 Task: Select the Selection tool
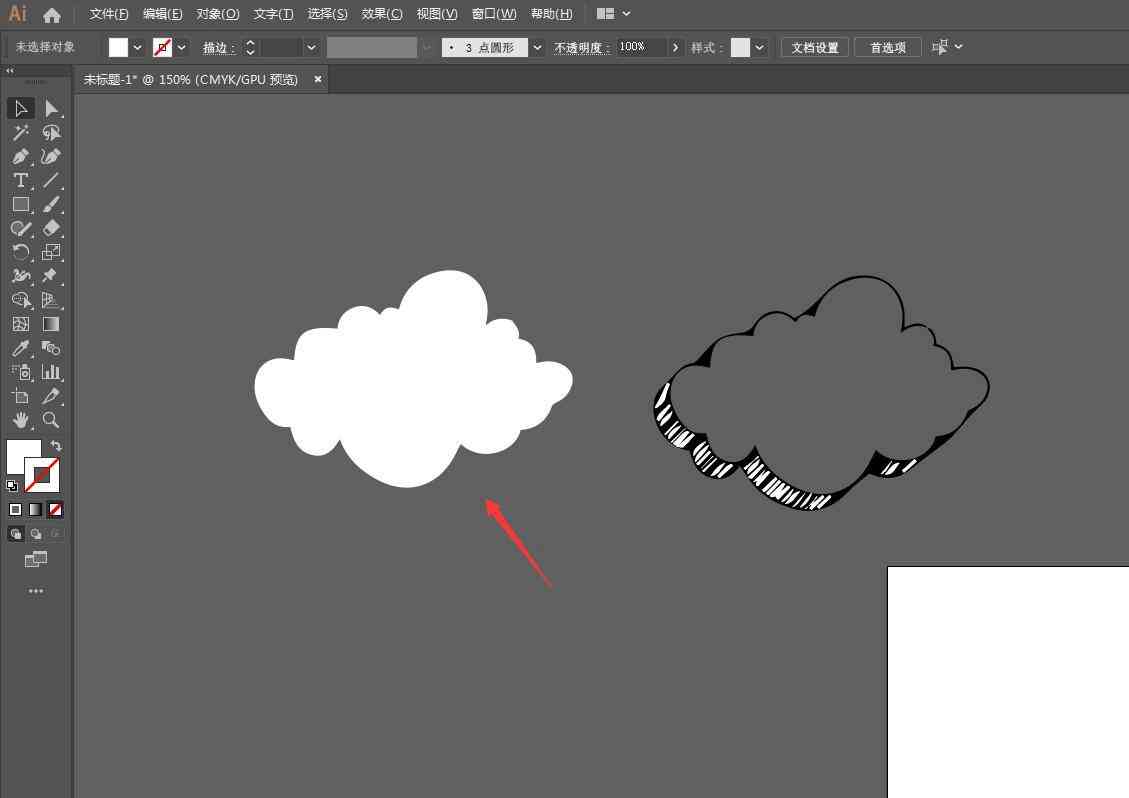[21, 109]
